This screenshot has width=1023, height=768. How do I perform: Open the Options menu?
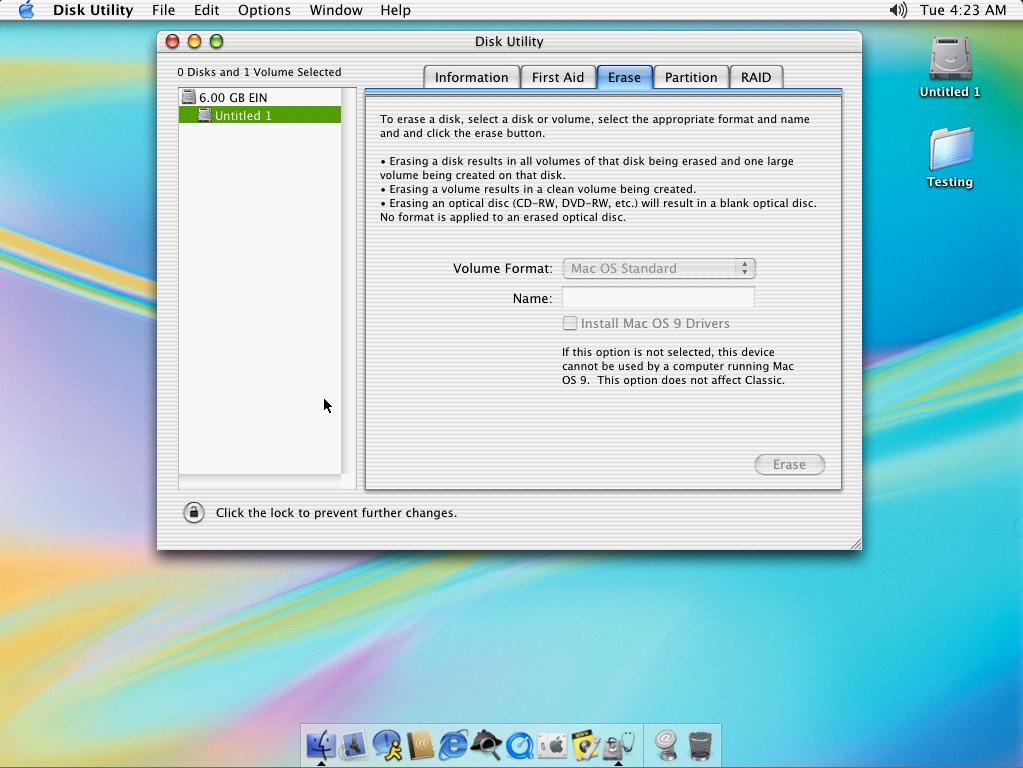(x=264, y=10)
